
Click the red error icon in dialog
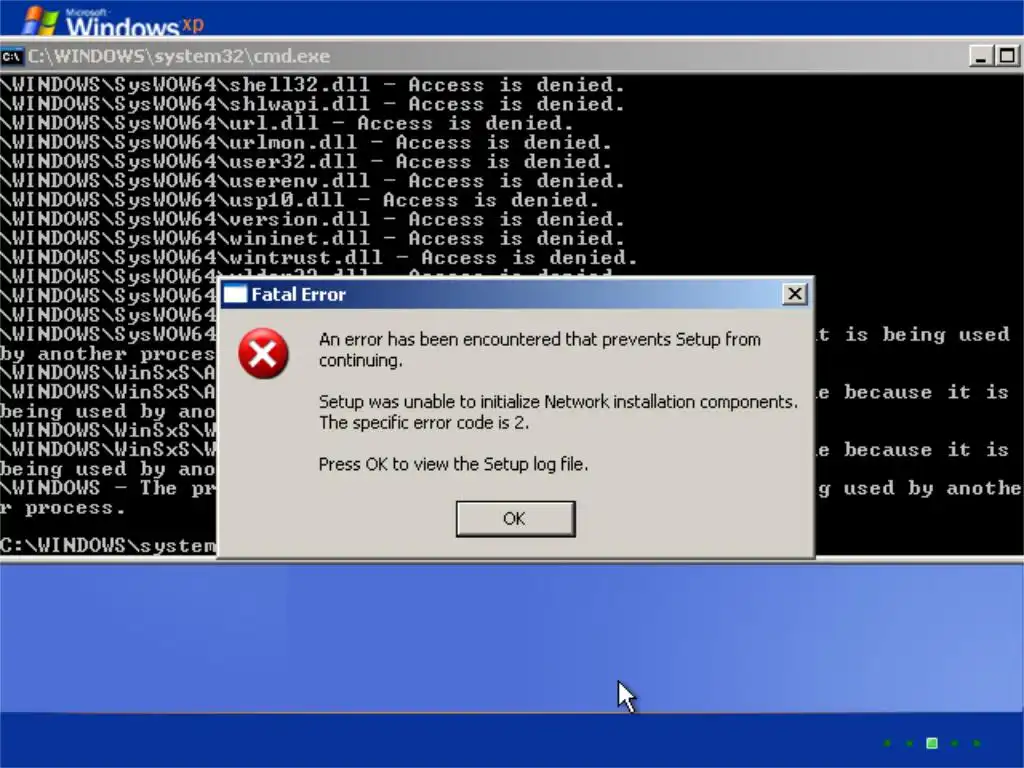point(263,353)
